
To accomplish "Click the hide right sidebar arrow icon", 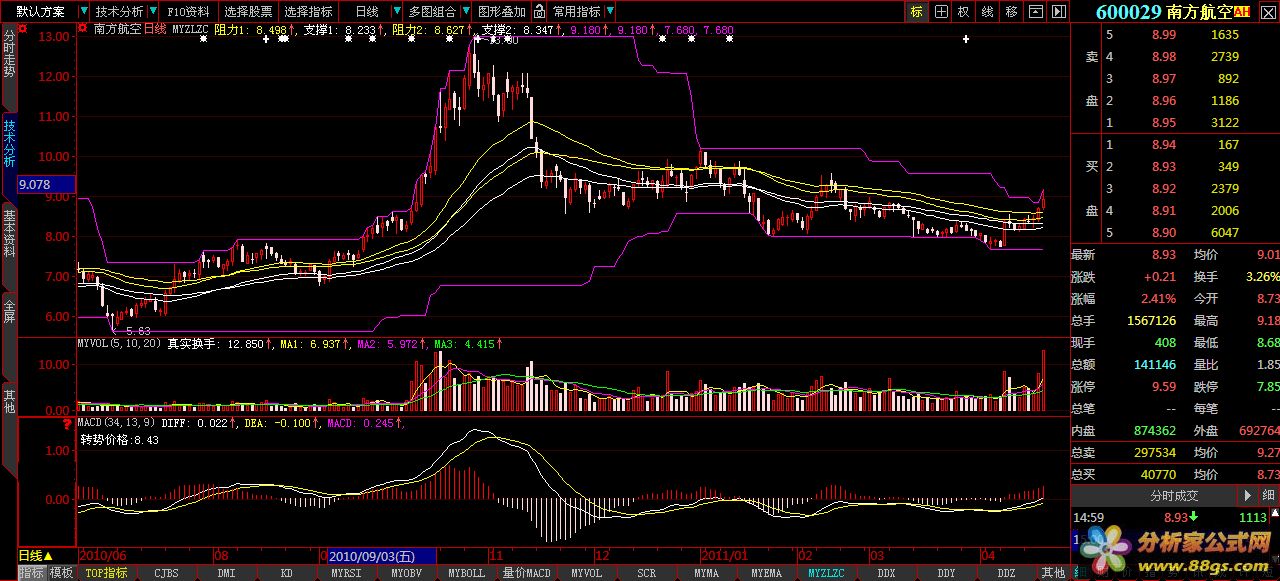I will (x=1058, y=12).
